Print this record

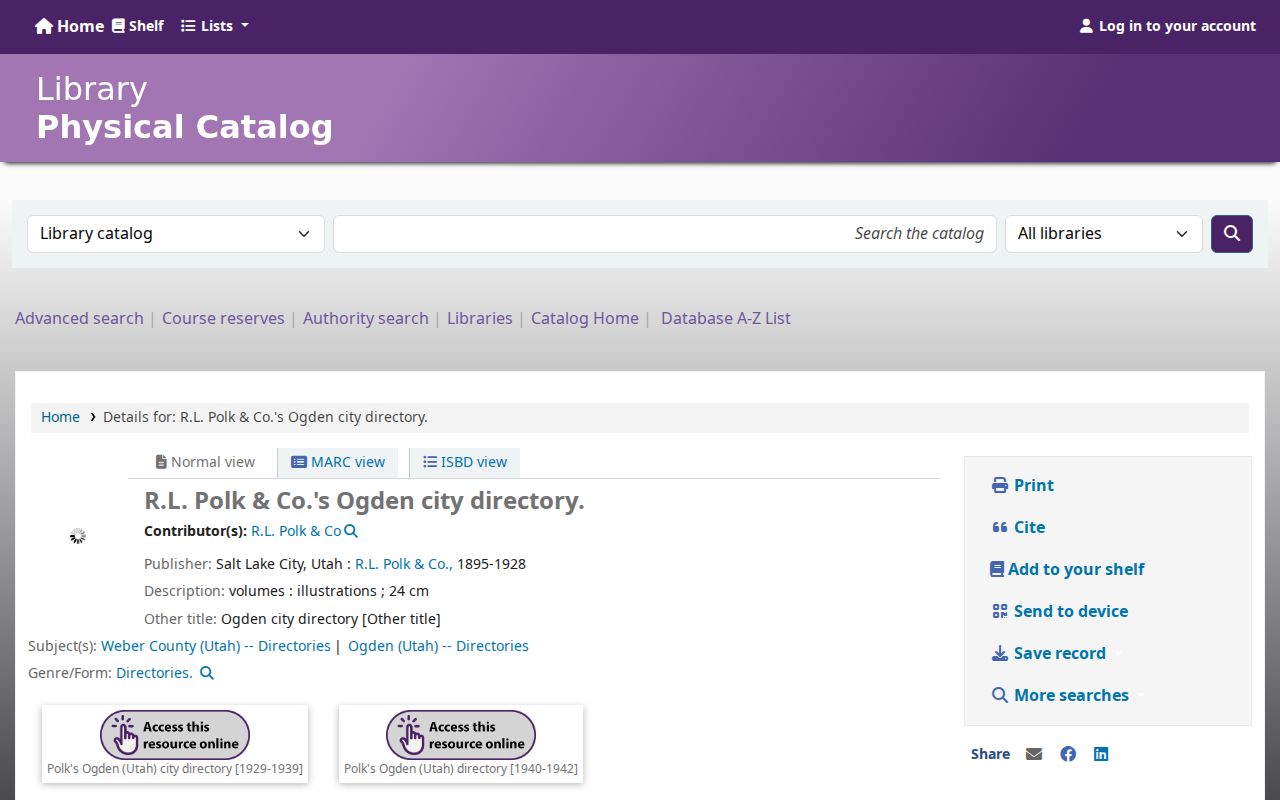click(x=1023, y=485)
